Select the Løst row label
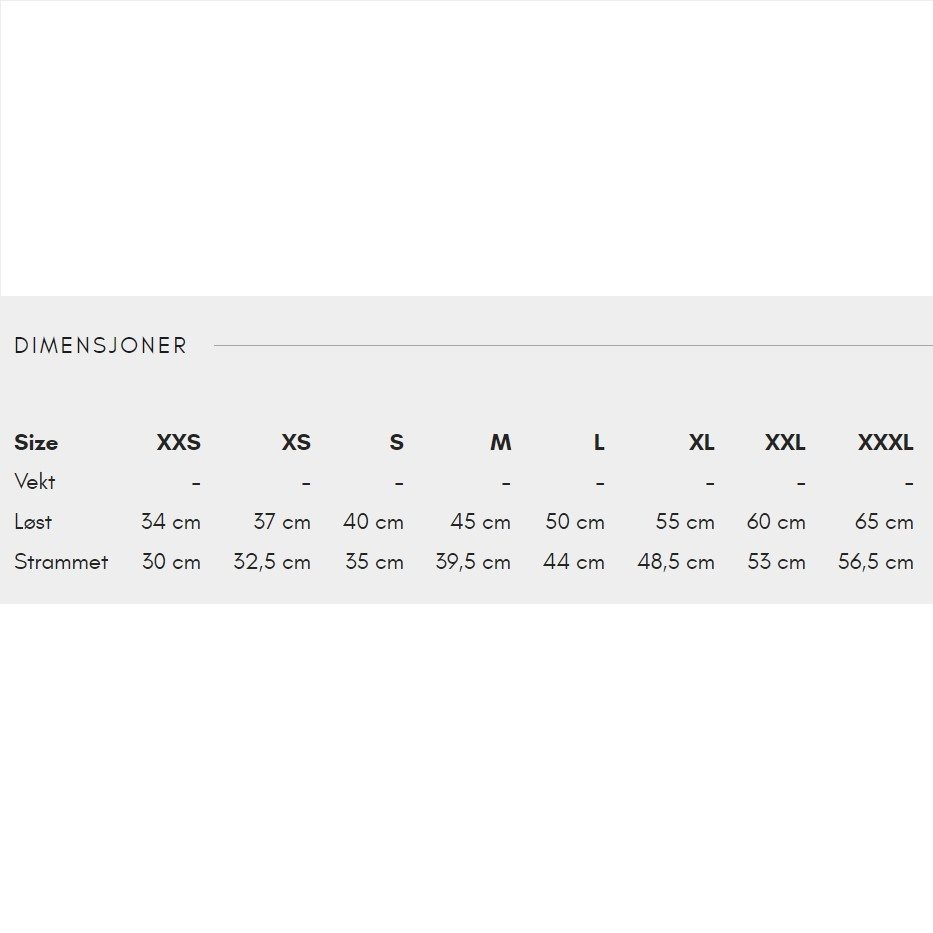 33,522
